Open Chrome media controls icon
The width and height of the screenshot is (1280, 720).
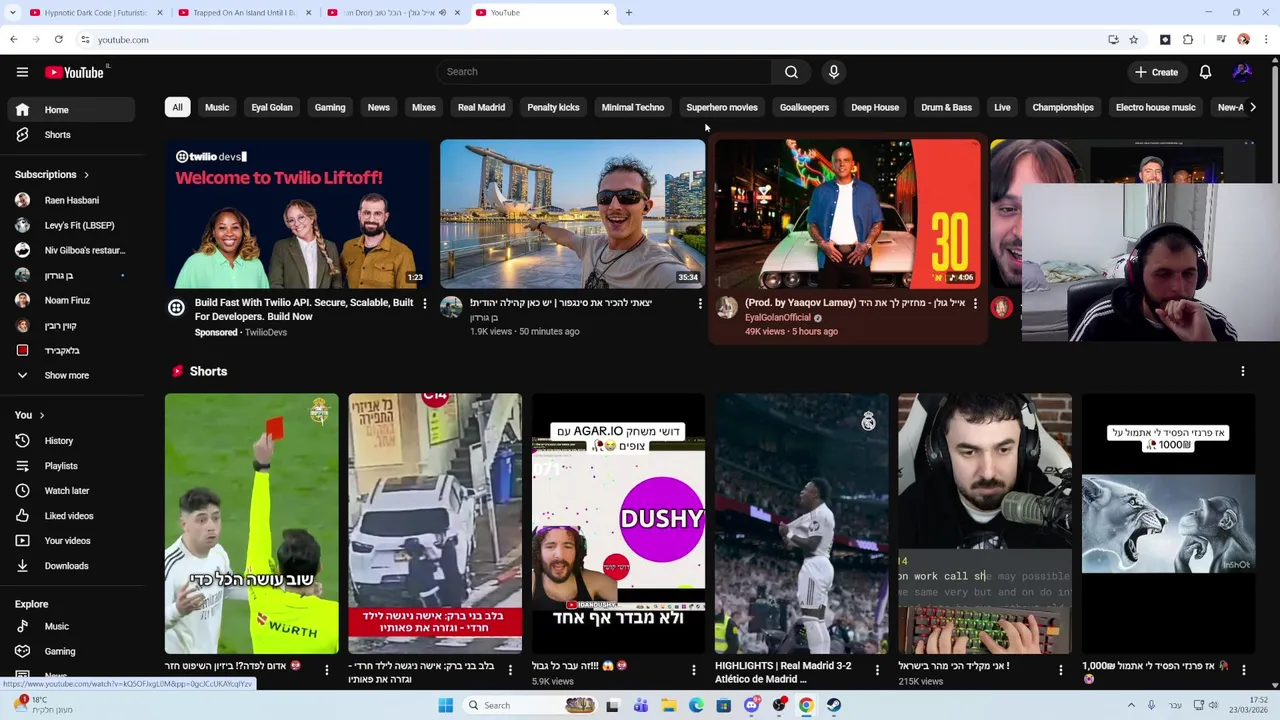1221,40
